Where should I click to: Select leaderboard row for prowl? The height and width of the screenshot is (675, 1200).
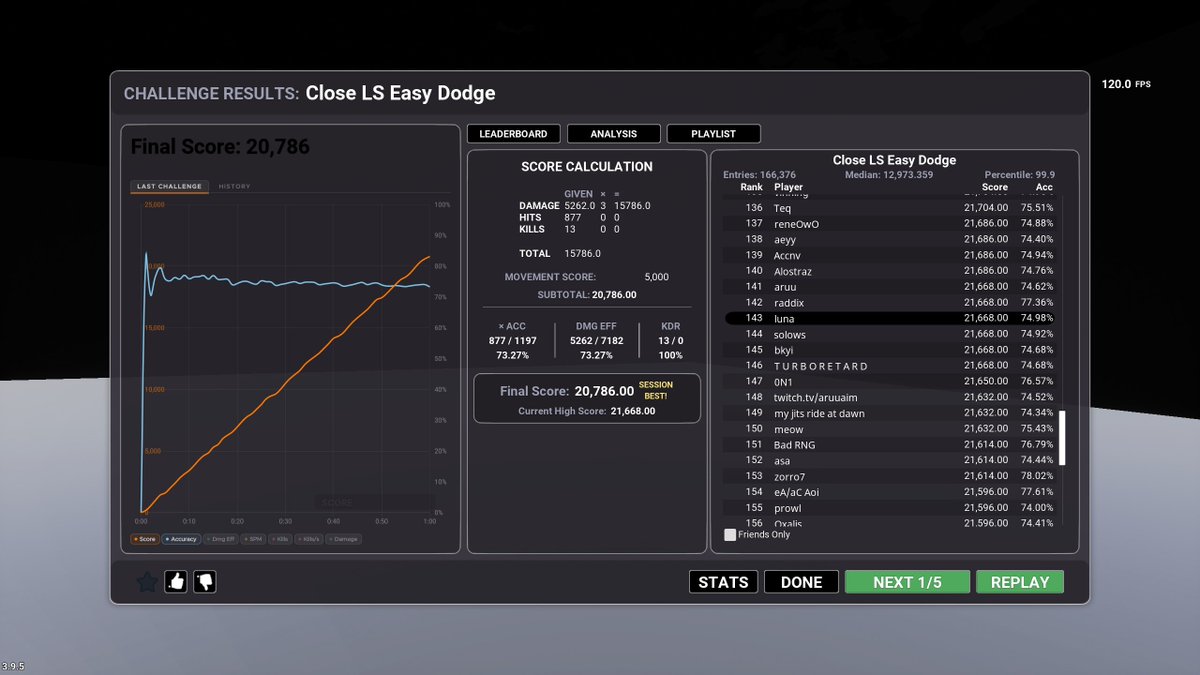[x=889, y=508]
